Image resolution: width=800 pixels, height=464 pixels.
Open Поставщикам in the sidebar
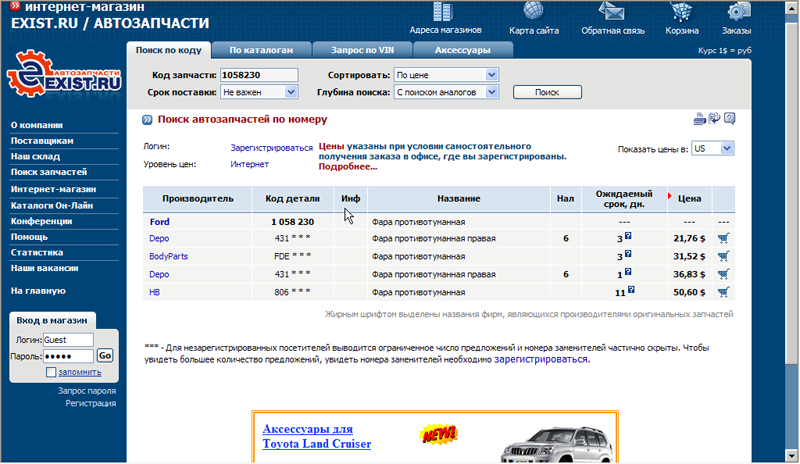[x=42, y=141]
